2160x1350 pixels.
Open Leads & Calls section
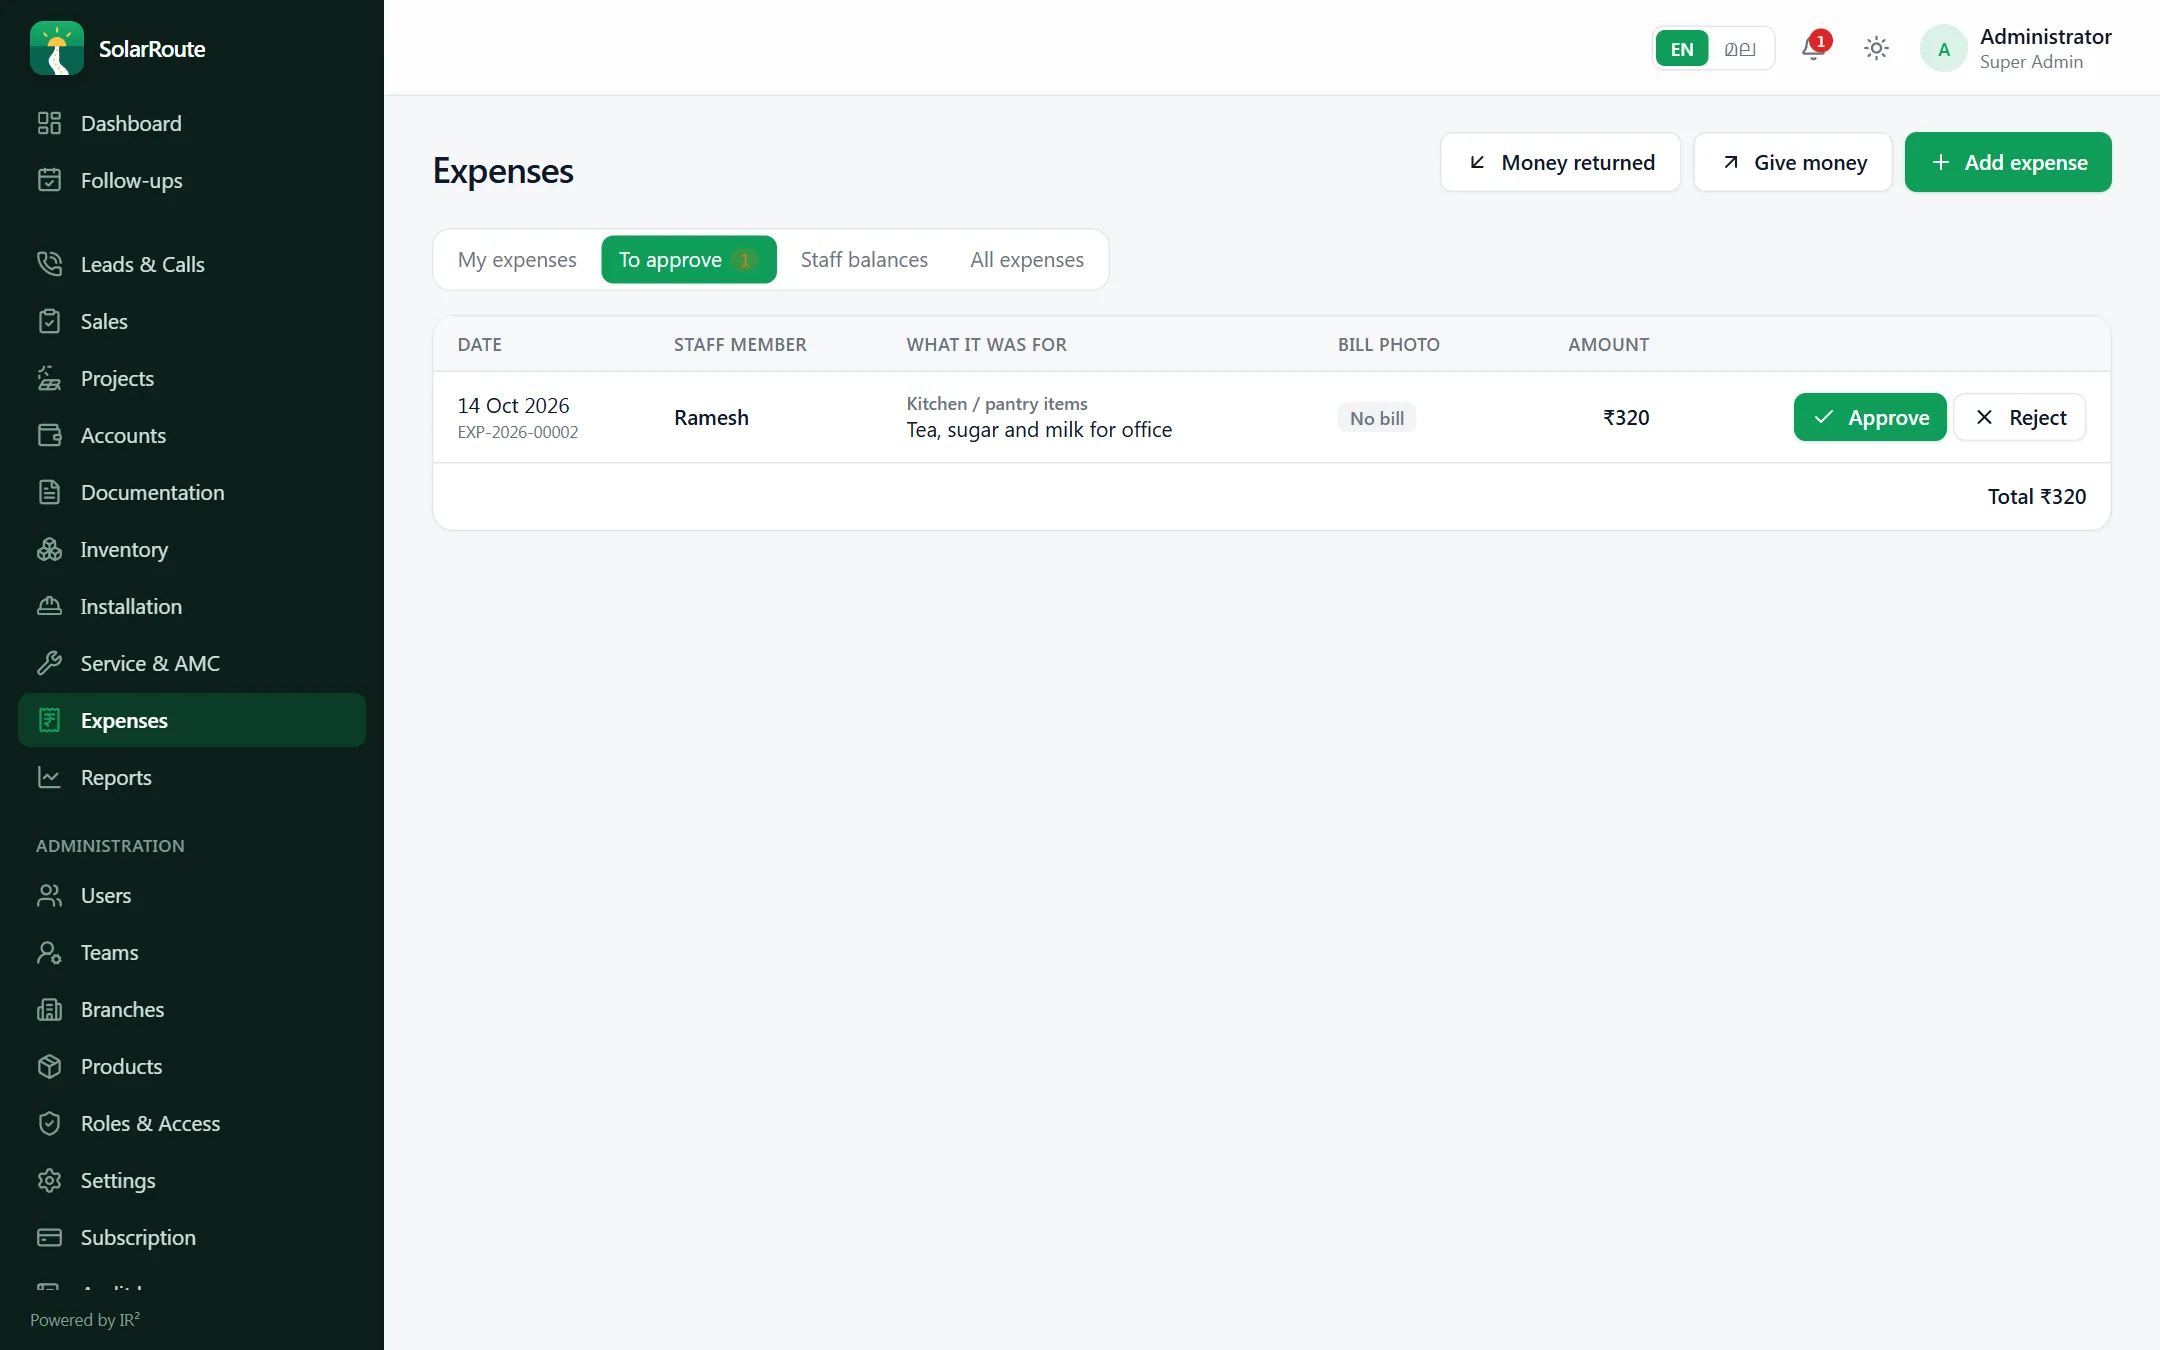pos(192,264)
